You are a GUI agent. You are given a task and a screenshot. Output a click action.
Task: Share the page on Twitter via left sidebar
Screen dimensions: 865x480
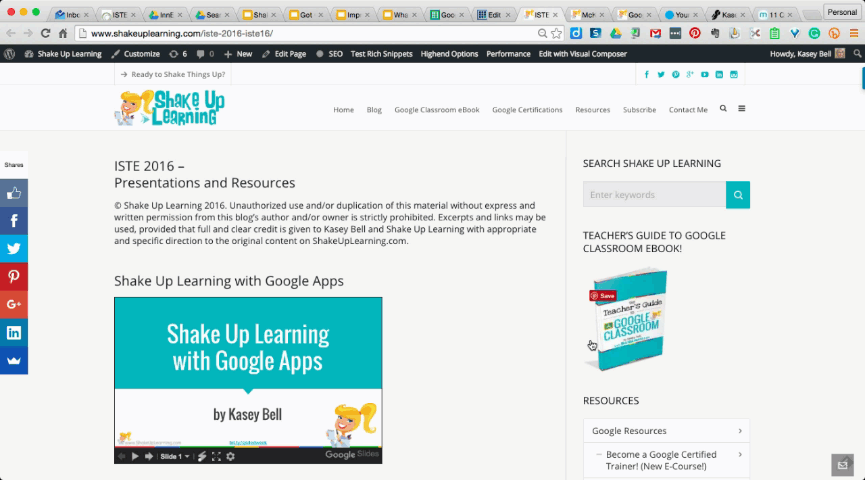[x=14, y=249]
